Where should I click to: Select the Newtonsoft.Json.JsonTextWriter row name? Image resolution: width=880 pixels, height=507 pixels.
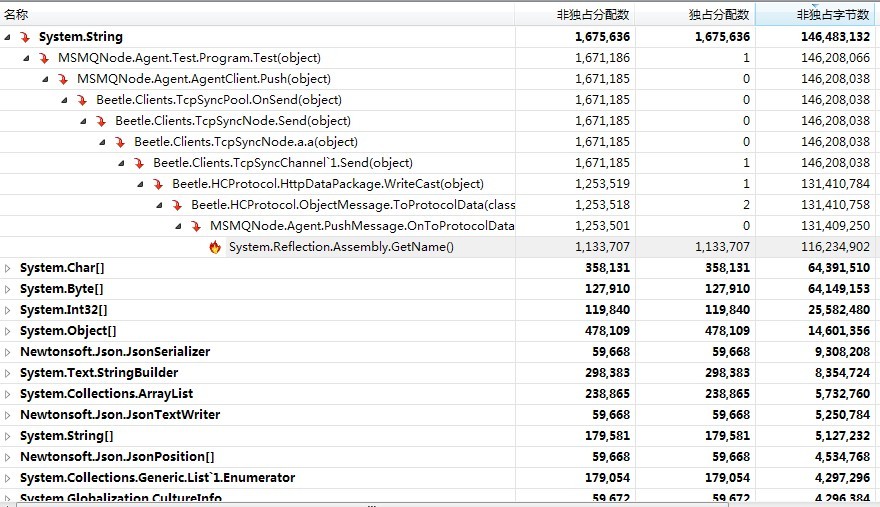[120, 415]
